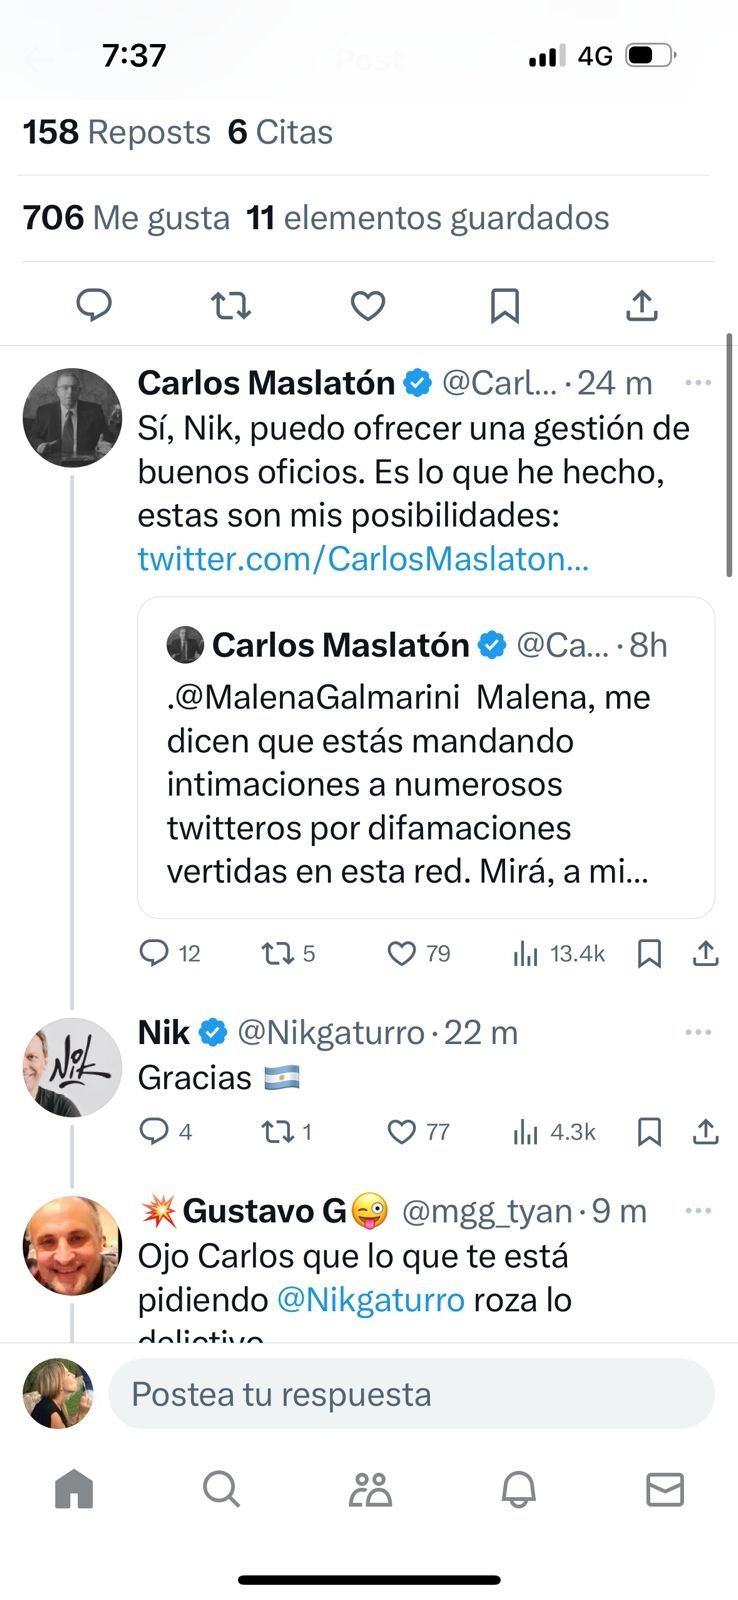
Task: Open the Notifications bell tab
Action: tap(518, 1490)
